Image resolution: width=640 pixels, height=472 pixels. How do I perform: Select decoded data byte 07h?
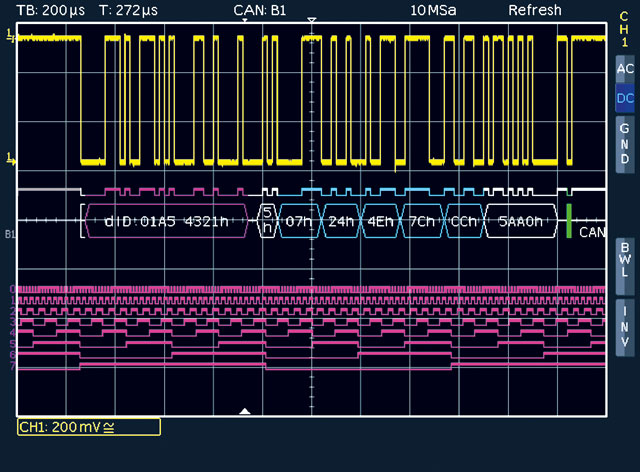point(299,221)
